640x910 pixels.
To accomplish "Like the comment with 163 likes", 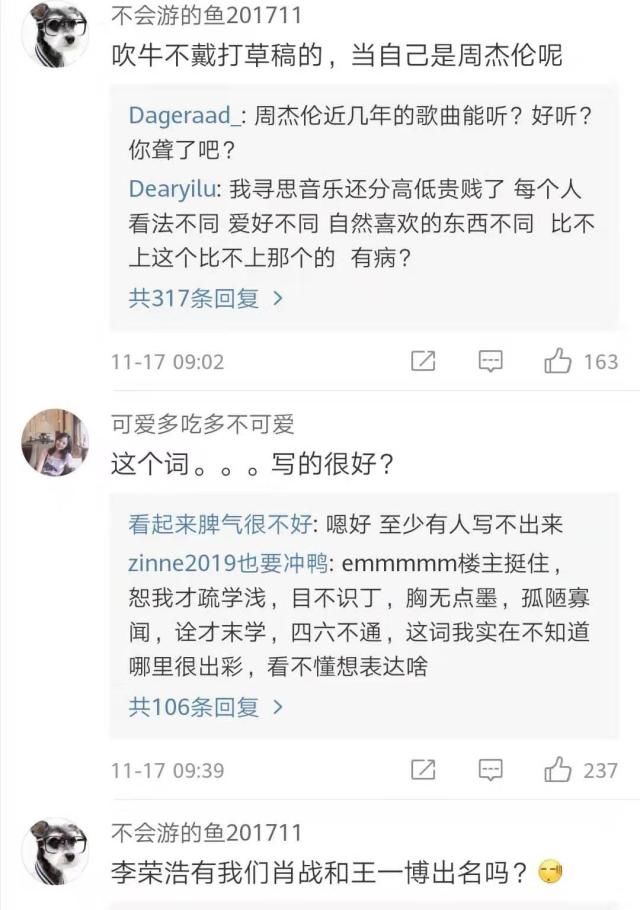I will [558, 361].
